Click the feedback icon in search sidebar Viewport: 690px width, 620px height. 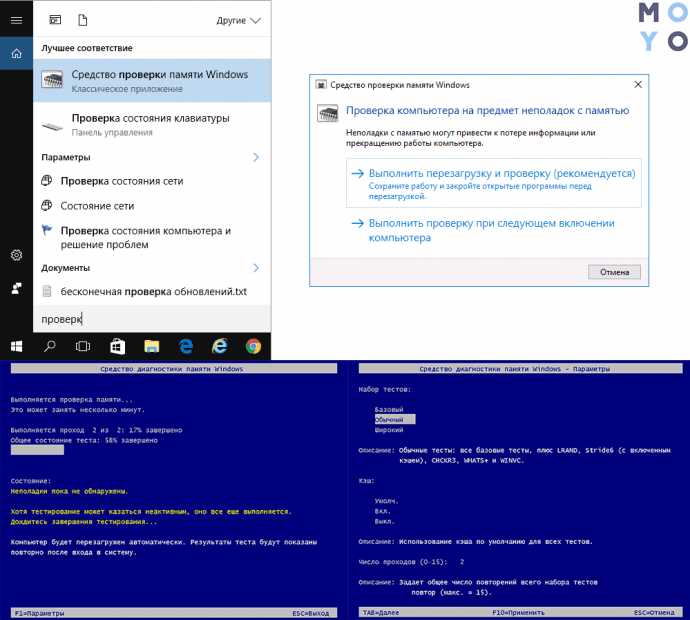(16, 289)
